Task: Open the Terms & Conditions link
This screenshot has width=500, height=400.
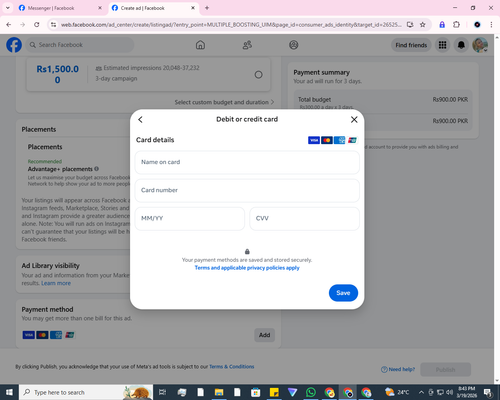Action: 232,367
